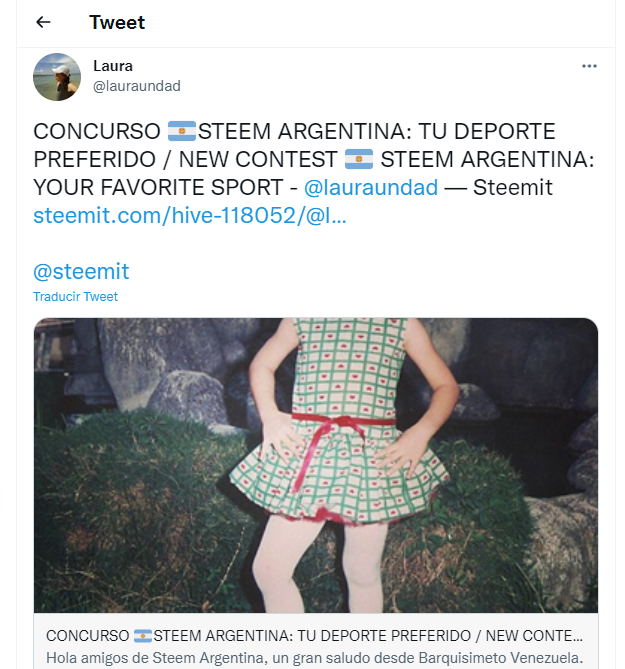Click Traducir Tweet to translate
Image resolution: width=625 pixels, height=669 pixels.
coord(76,297)
